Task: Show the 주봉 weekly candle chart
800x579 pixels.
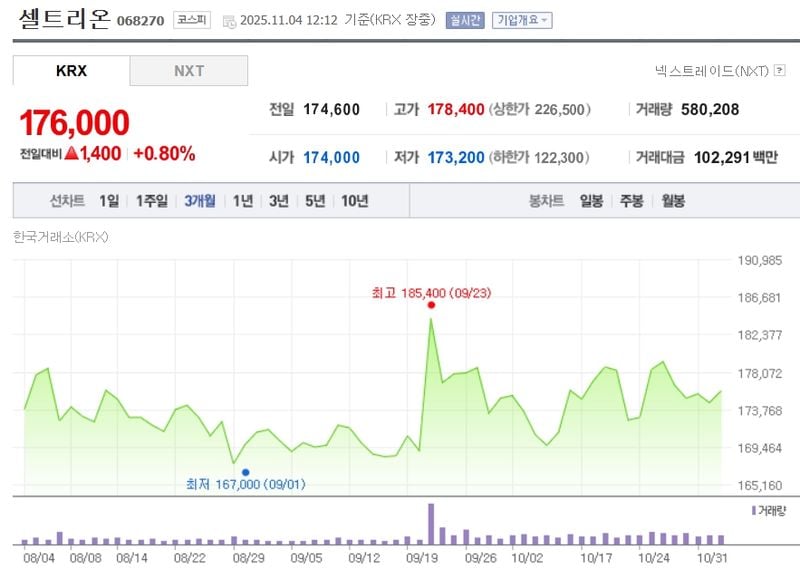Action: (x=631, y=201)
